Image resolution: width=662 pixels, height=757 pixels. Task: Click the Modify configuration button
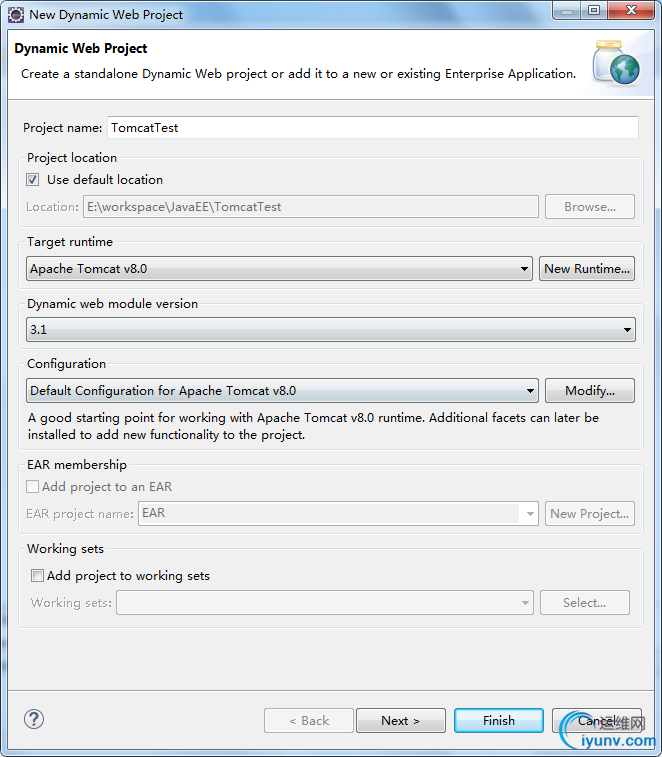pos(589,391)
